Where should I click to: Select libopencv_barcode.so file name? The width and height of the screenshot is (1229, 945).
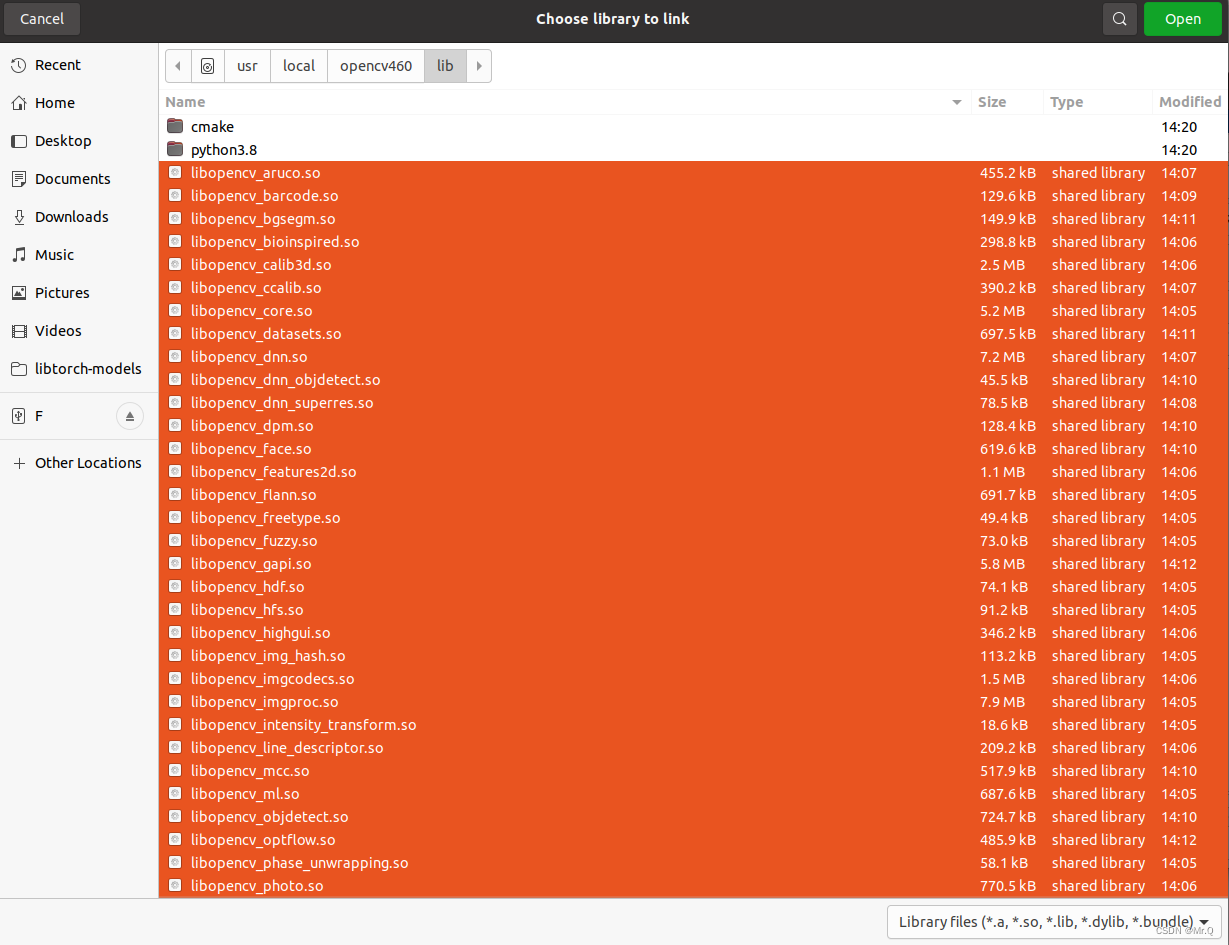(x=264, y=196)
